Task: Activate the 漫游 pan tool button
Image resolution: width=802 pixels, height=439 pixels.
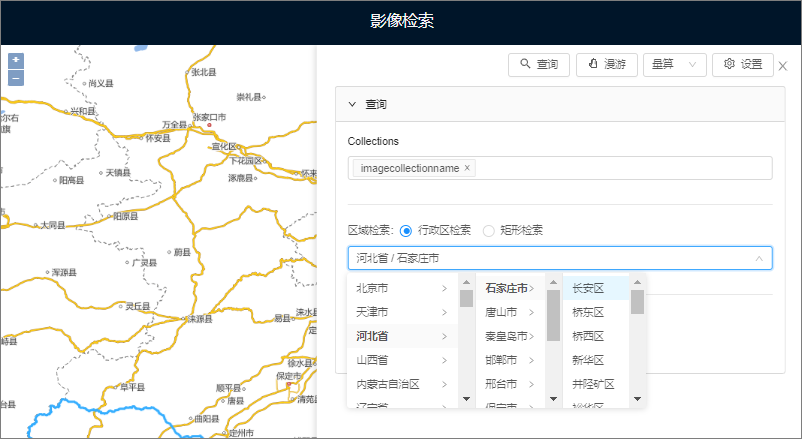Action: point(607,64)
